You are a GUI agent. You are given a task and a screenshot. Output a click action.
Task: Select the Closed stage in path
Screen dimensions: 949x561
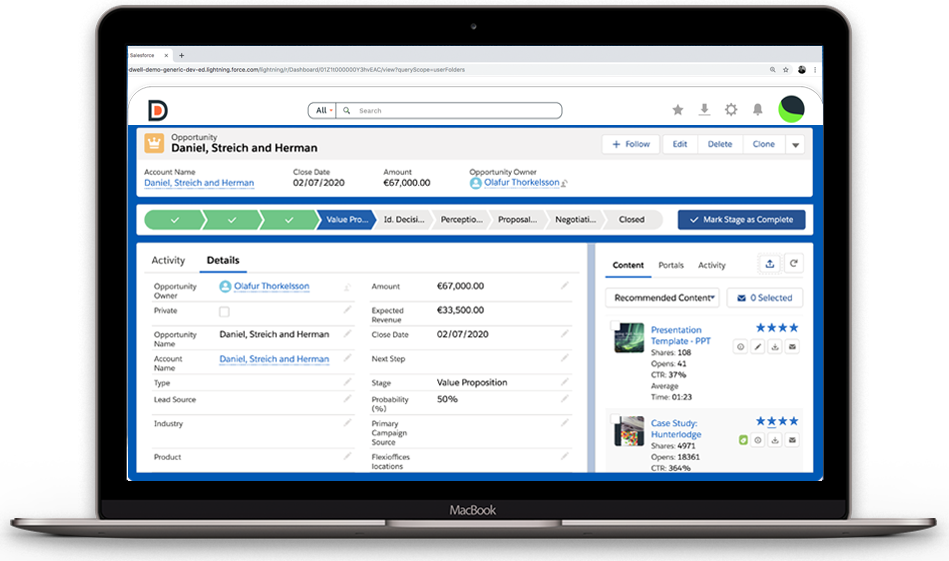pos(631,220)
